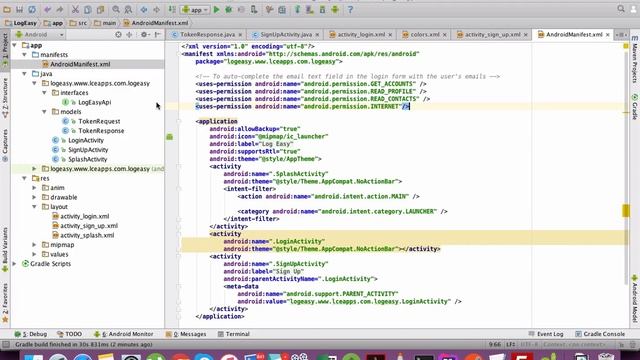The width and height of the screenshot is (640, 360).
Task: Open the Android Monitor tool window
Action: pos(124,334)
